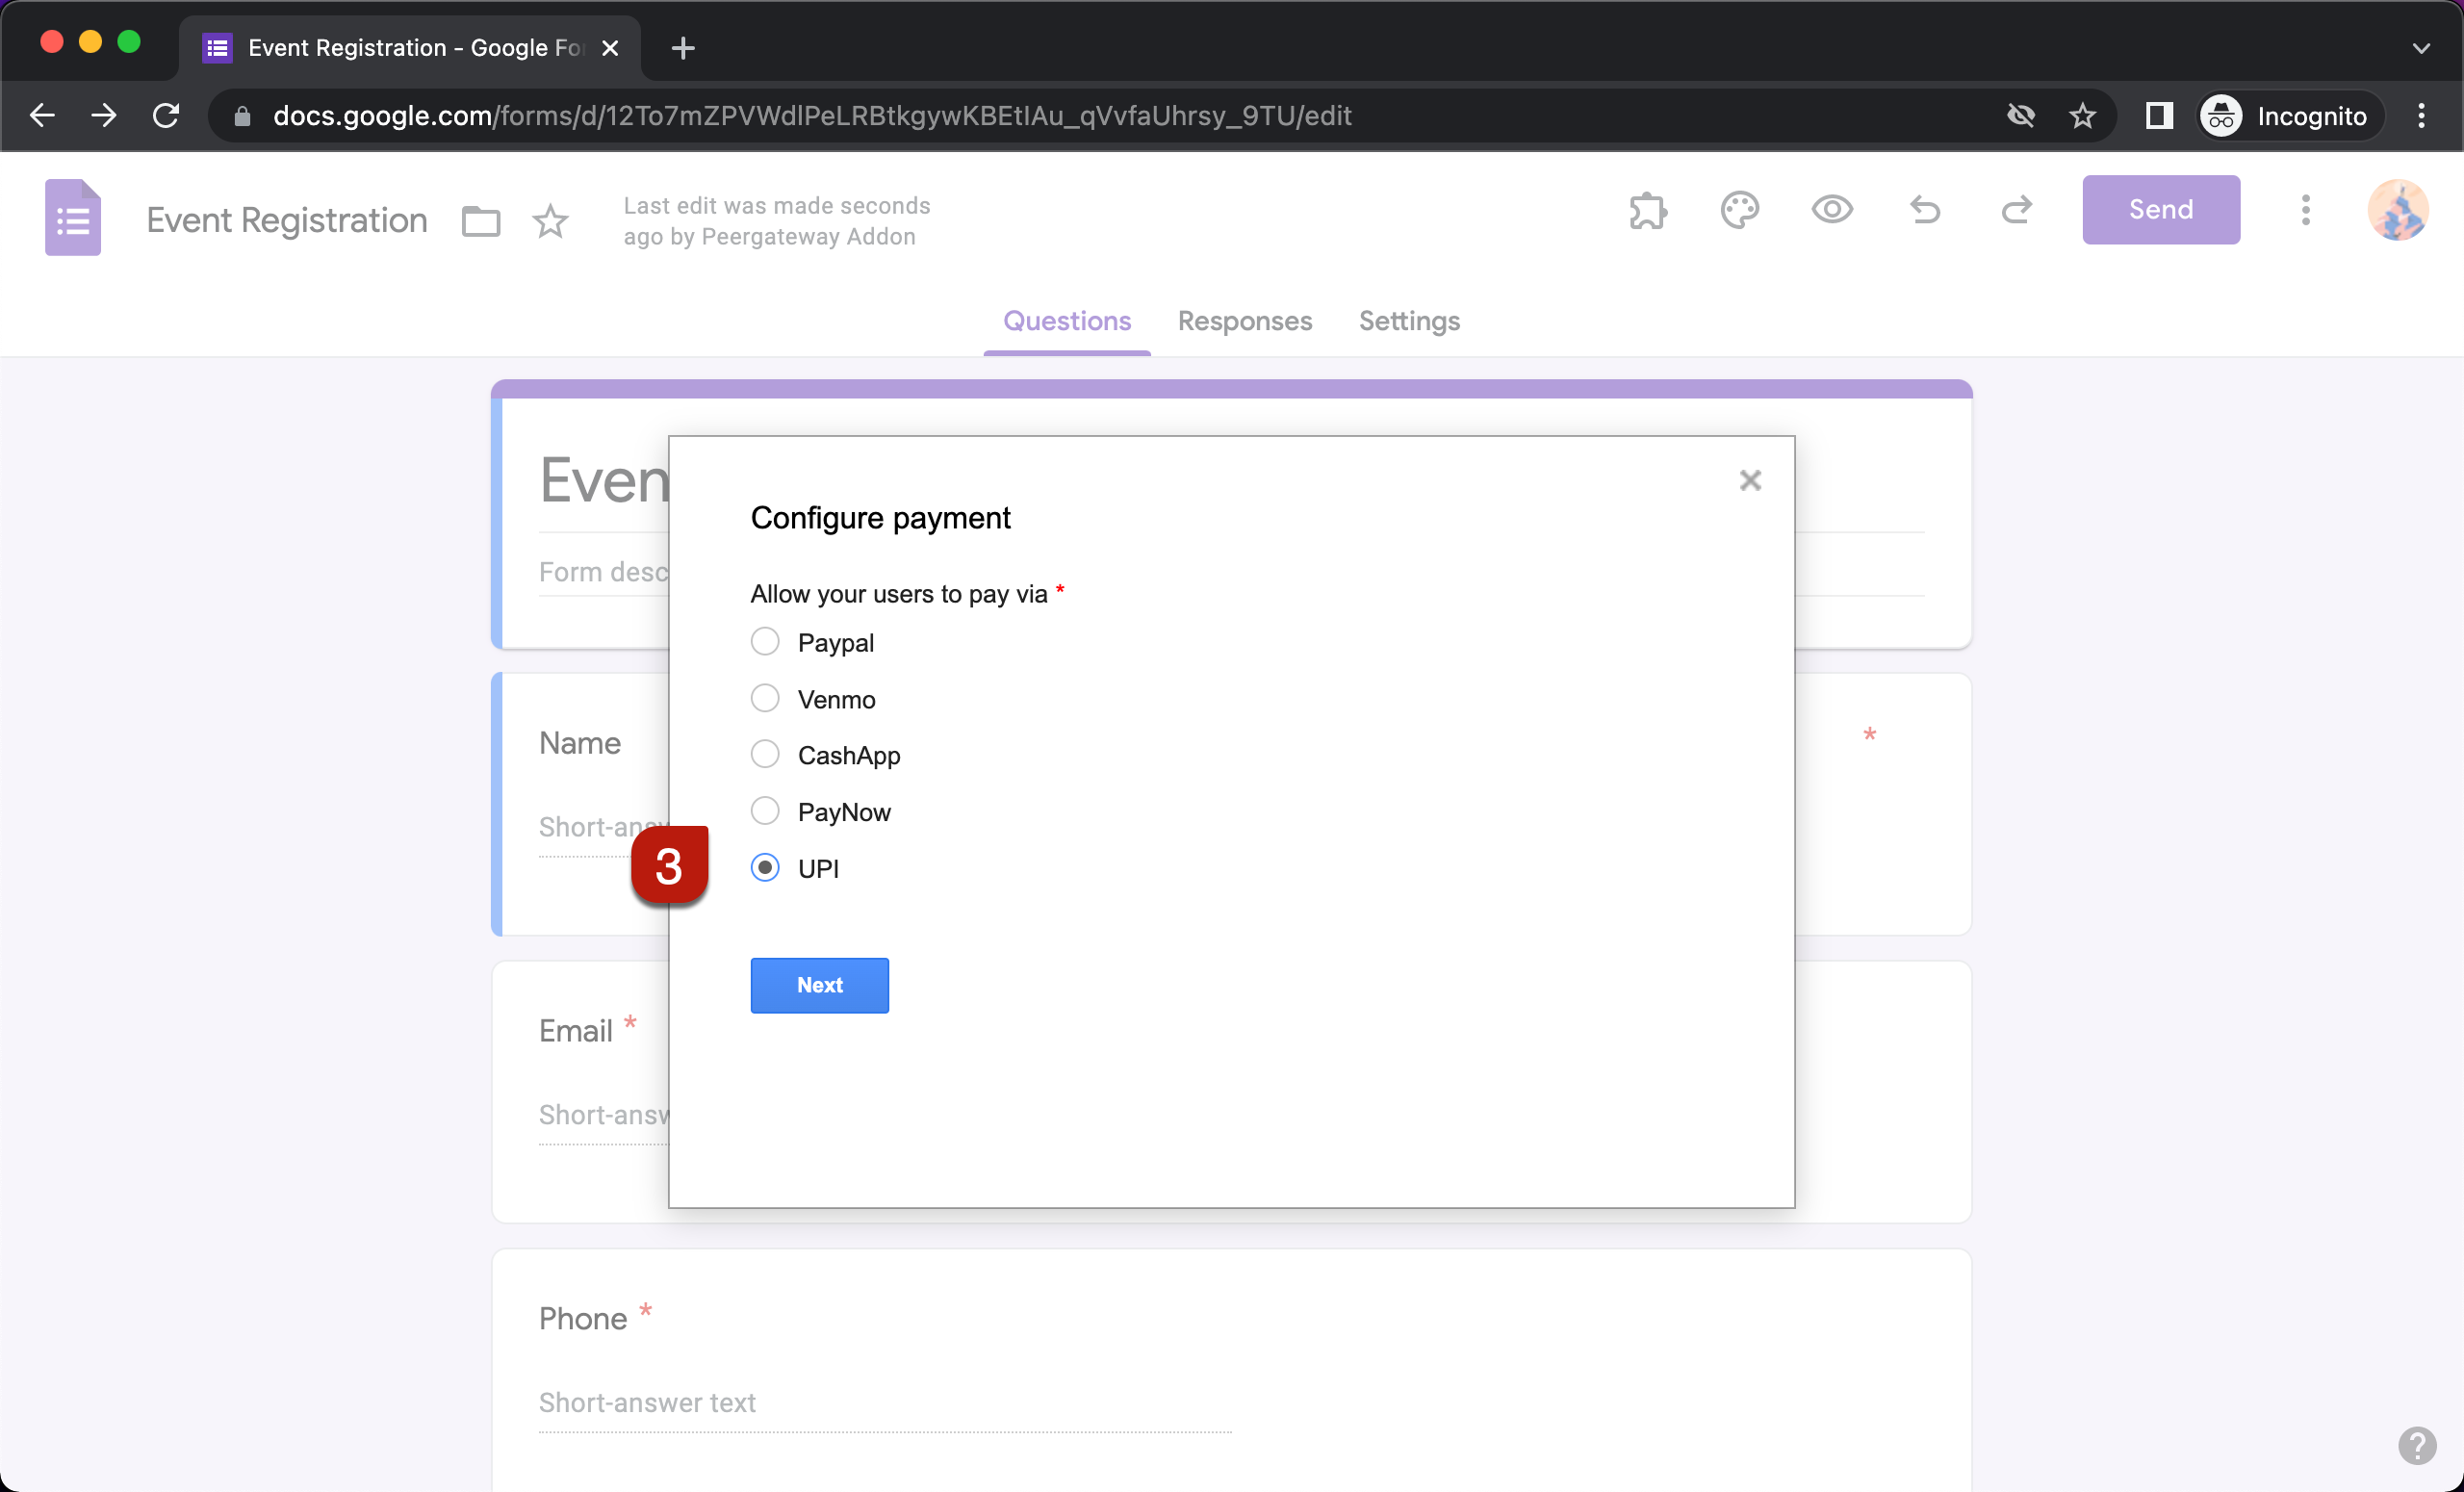This screenshot has width=2464, height=1492.
Task: Open the Add-ons puzzle icon
Action: tap(1646, 210)
